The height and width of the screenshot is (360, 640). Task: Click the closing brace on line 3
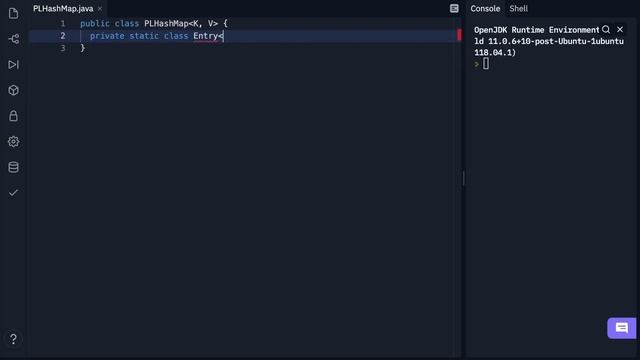[82, 48]
